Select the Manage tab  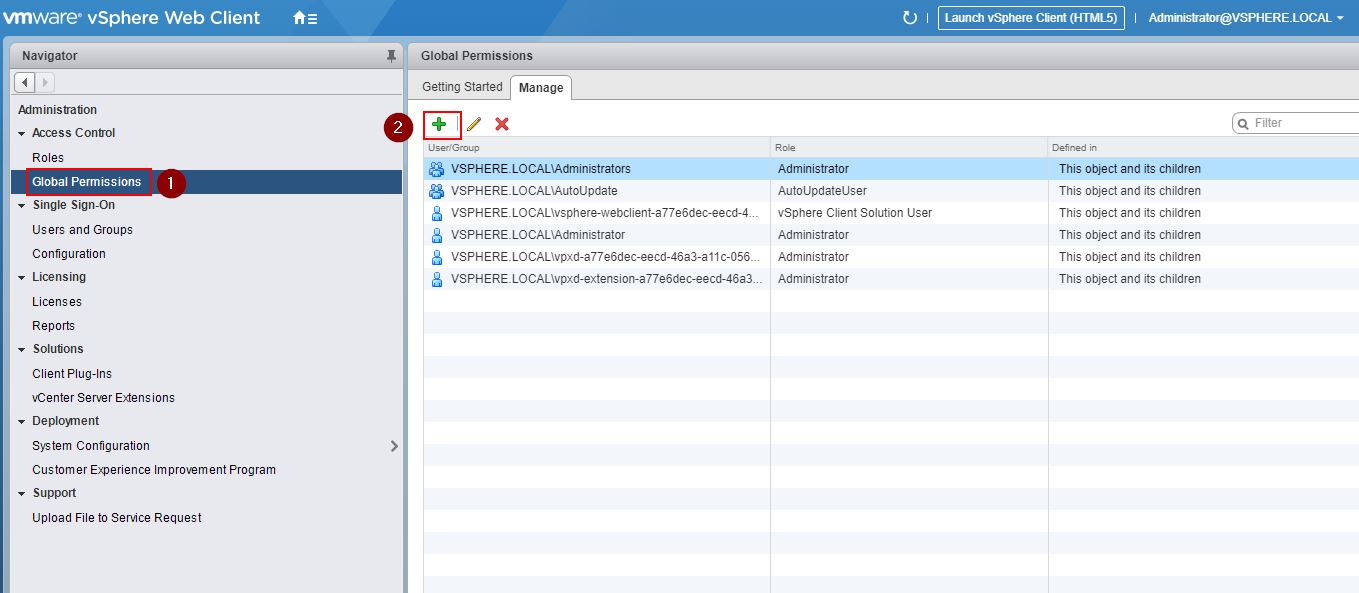point(541,88)
